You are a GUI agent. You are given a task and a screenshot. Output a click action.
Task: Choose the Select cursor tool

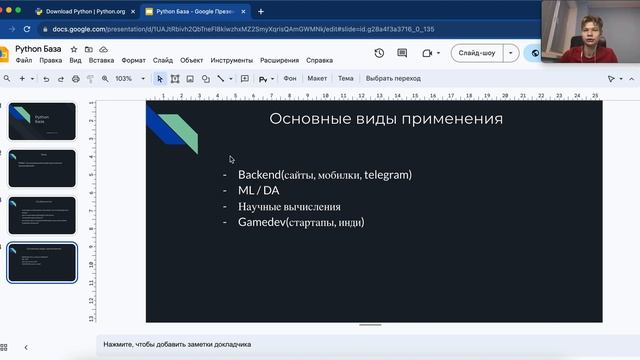(160, 79)
